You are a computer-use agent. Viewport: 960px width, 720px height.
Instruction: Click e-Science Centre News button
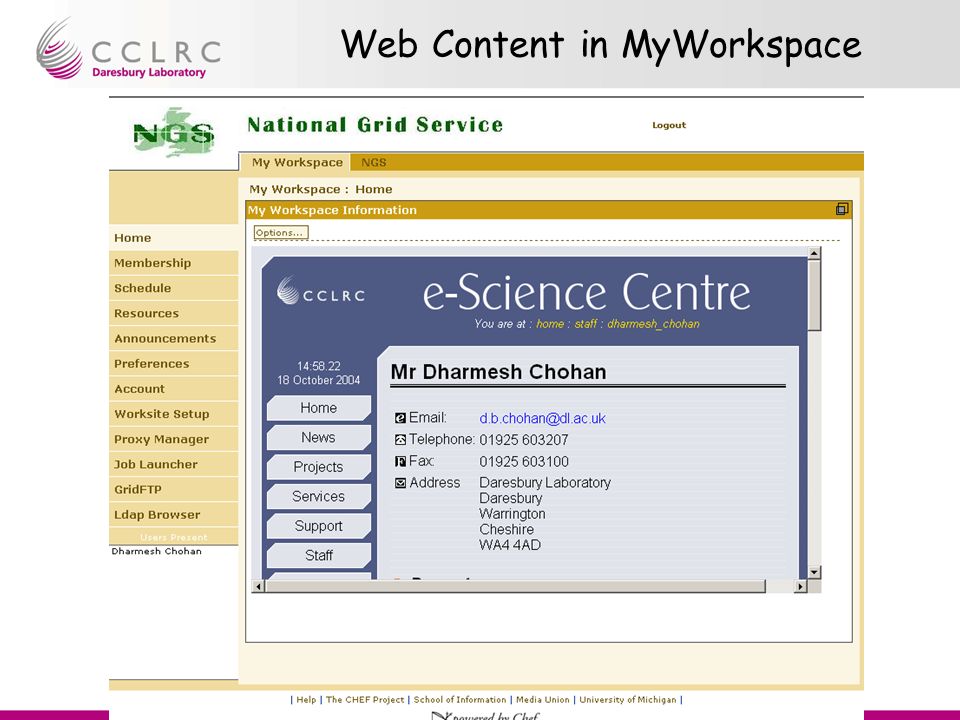[318, 437]
